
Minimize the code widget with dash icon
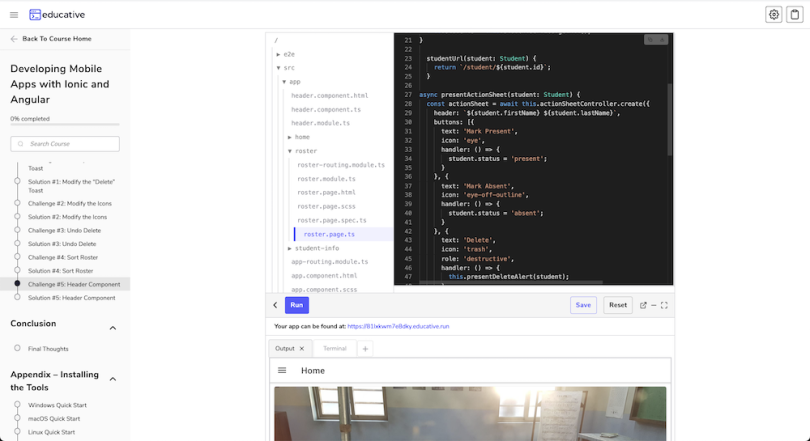[x=653, y=305]
